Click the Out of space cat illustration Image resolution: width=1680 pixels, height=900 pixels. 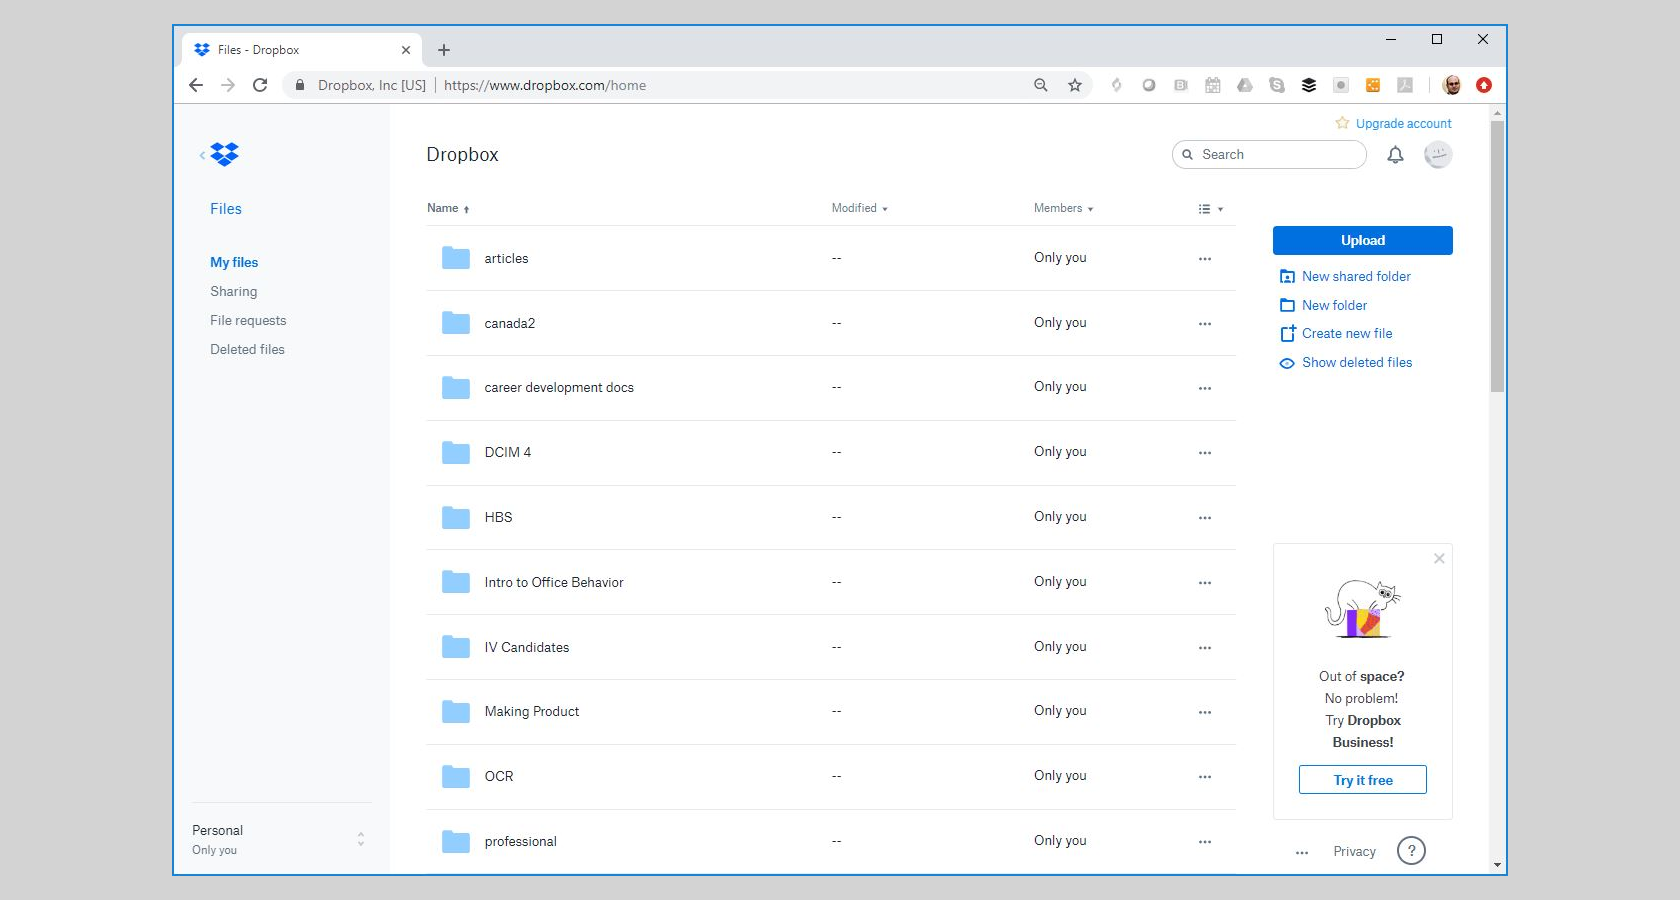(1362, 609)
